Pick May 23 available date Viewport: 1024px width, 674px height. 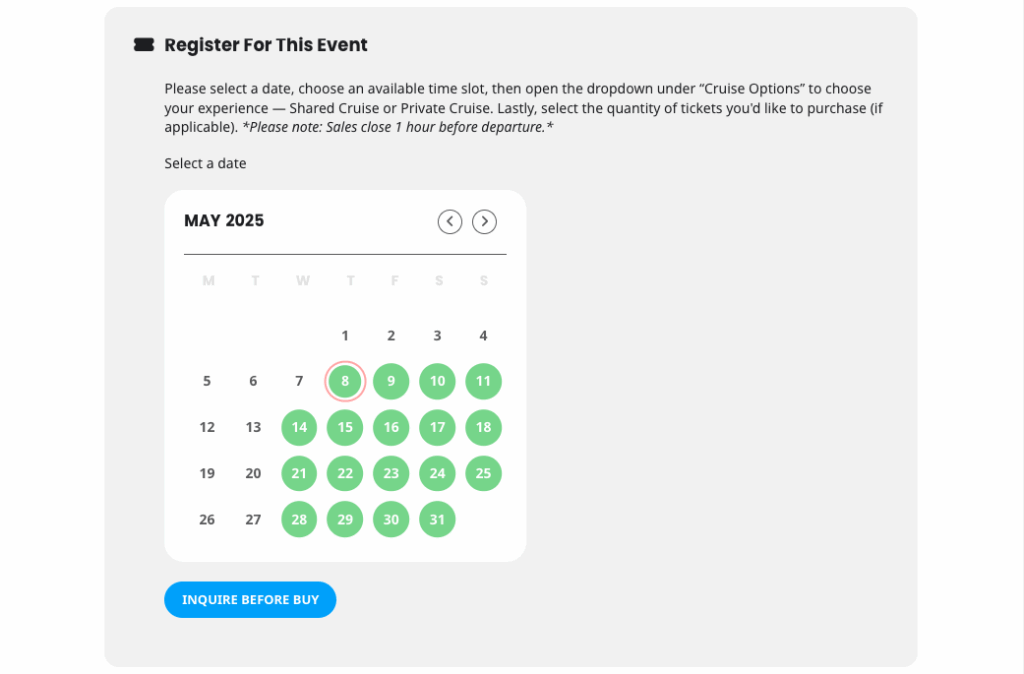(391, 473)
